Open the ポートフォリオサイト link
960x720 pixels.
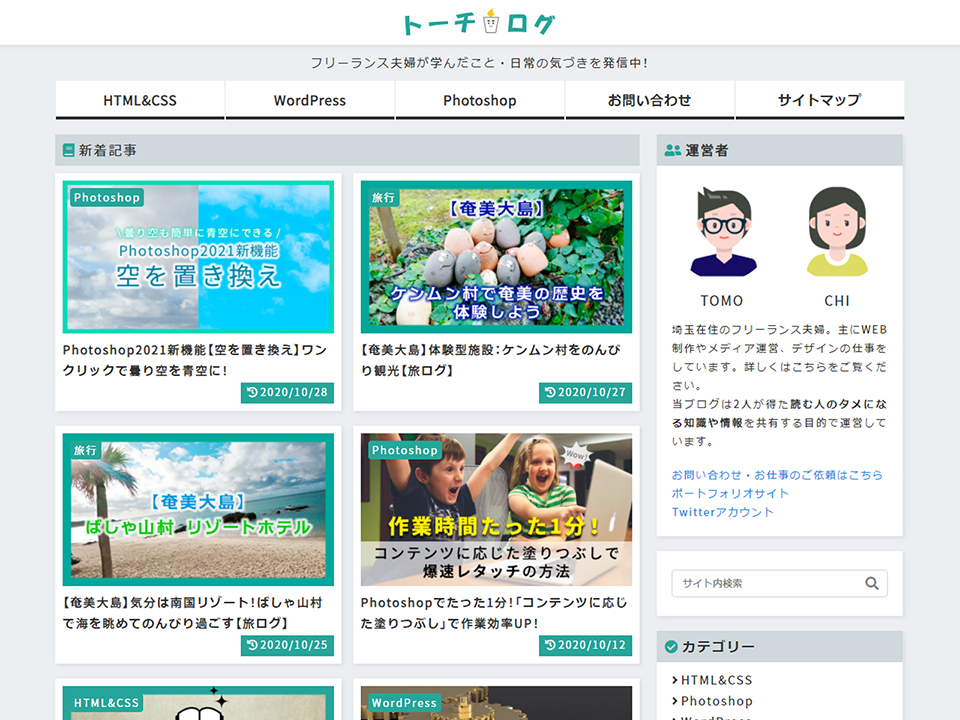[x=730, y=493]
